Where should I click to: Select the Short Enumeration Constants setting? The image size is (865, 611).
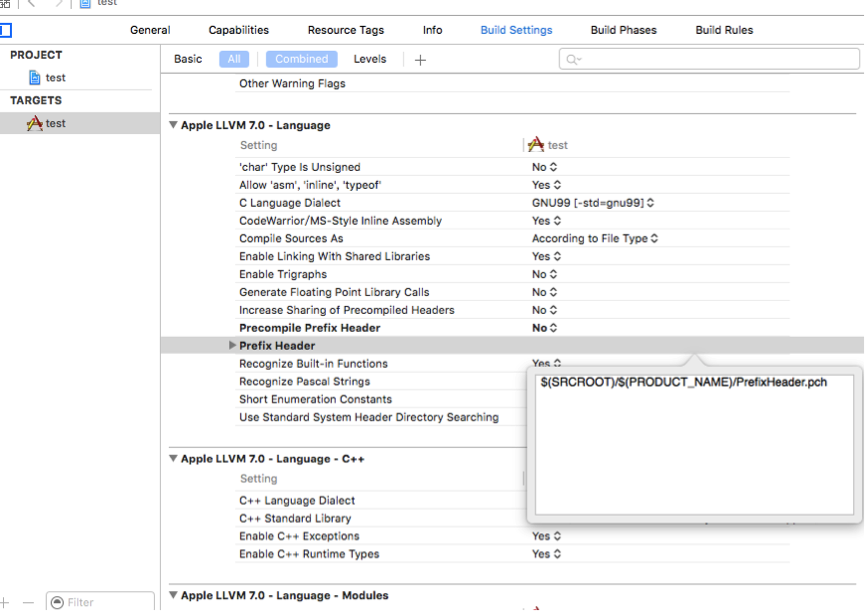pos(315,399)
